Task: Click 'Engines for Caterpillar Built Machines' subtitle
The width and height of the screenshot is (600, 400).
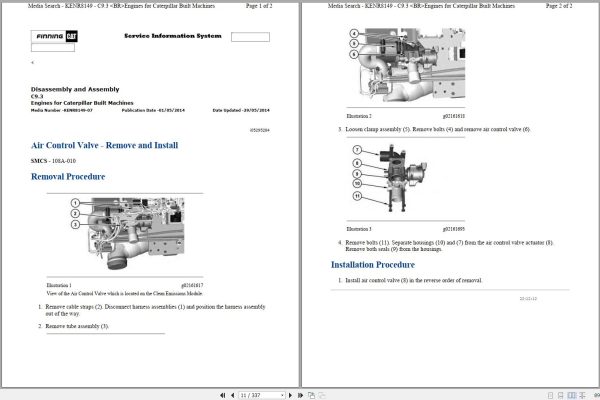Action: click(x=82, y=103)
